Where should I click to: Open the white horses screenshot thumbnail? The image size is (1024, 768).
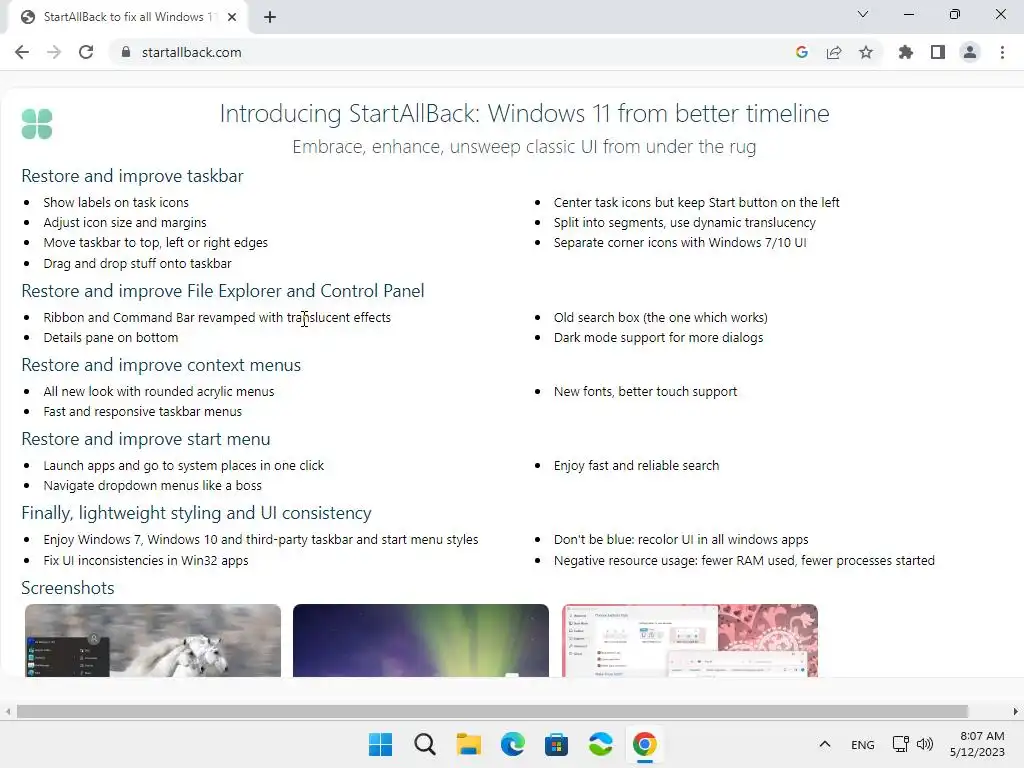click(x=153, y=640)
